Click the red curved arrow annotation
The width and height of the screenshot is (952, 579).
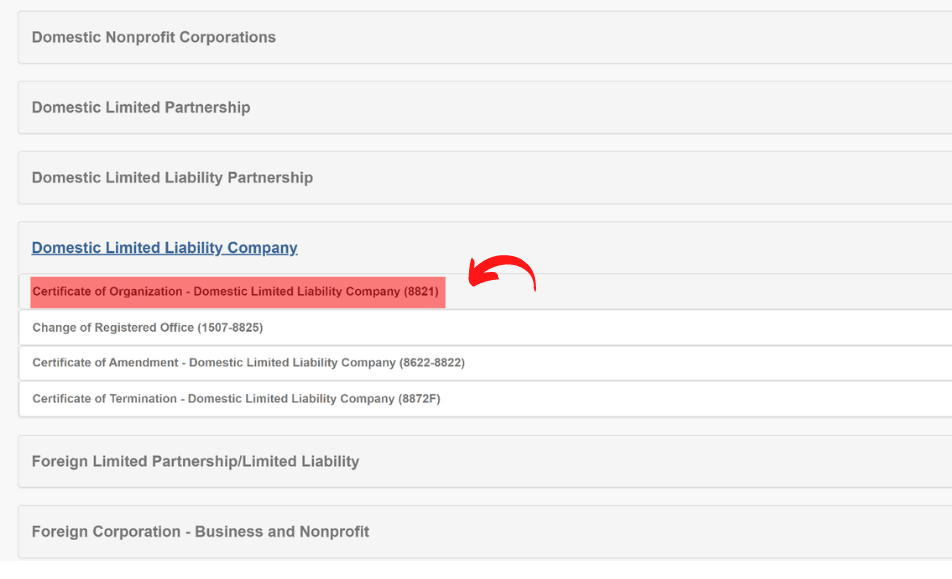click(502, 273)
